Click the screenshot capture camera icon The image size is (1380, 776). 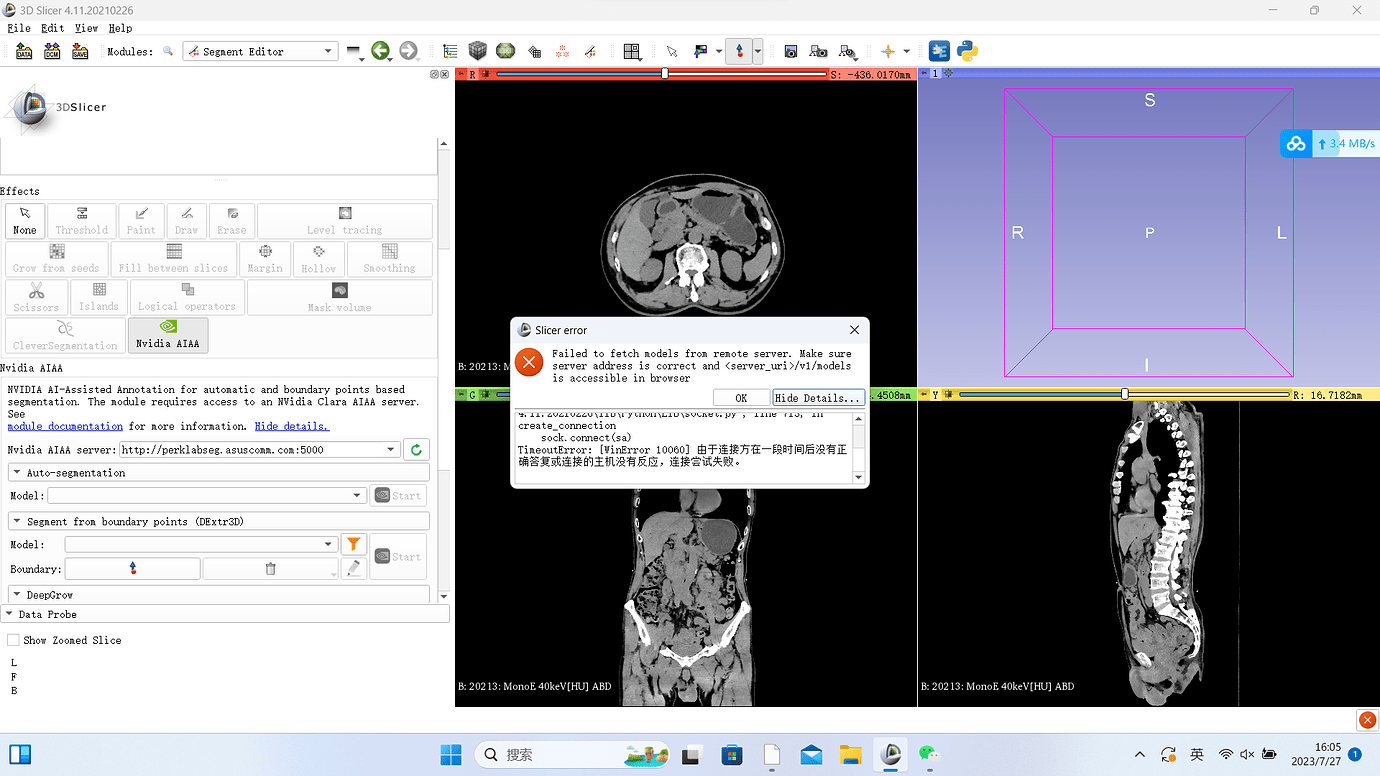click(x=791, y=51)
